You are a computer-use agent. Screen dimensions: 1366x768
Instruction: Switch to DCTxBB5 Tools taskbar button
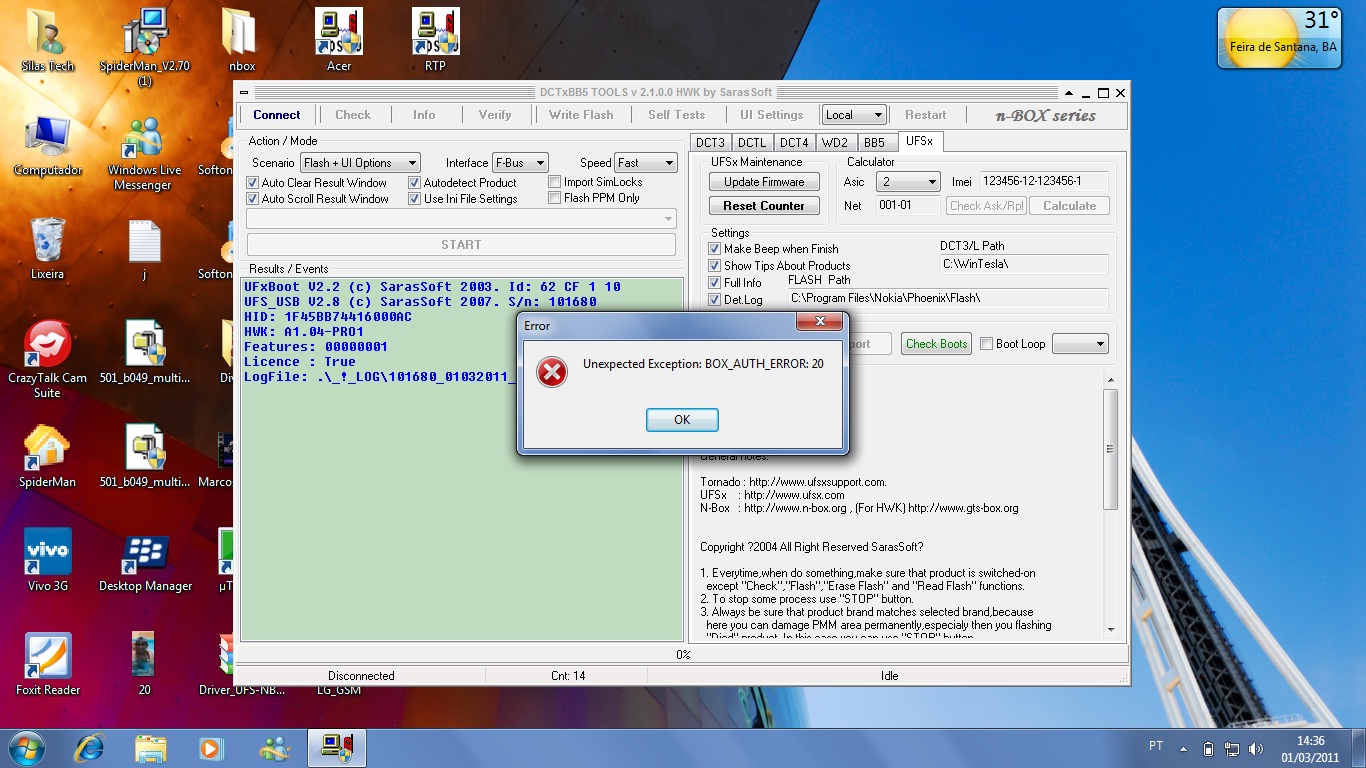(337, 748)
